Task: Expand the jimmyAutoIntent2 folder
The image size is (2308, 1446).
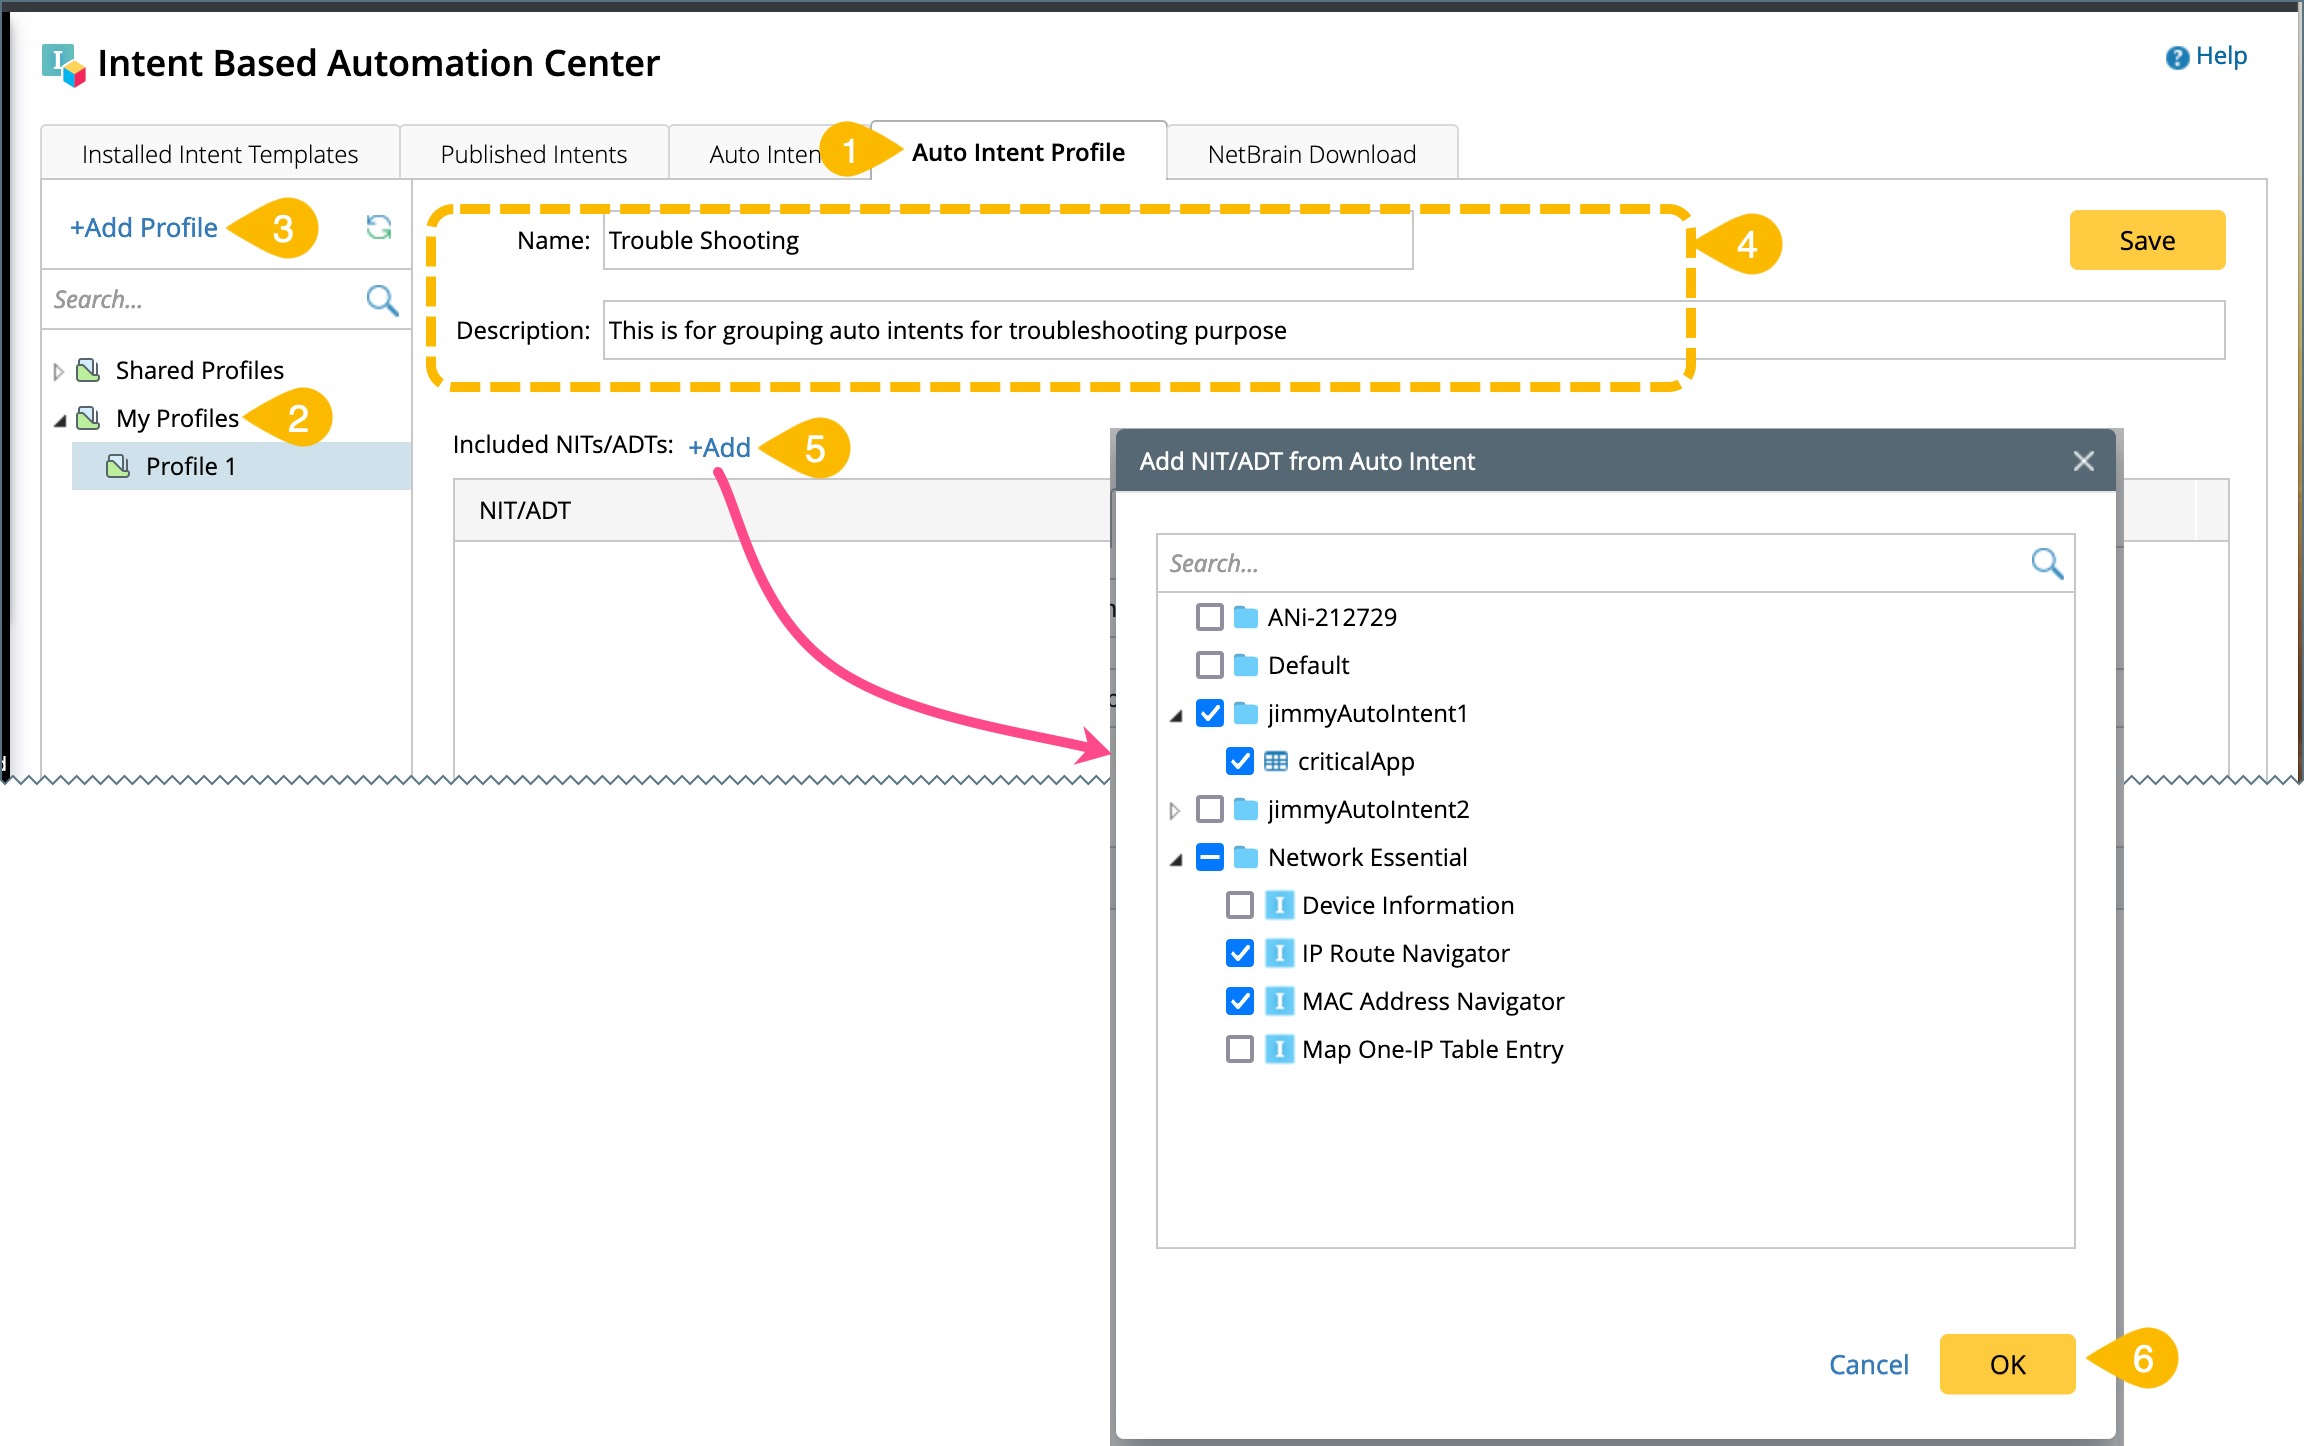Action: click(1175, 810)
